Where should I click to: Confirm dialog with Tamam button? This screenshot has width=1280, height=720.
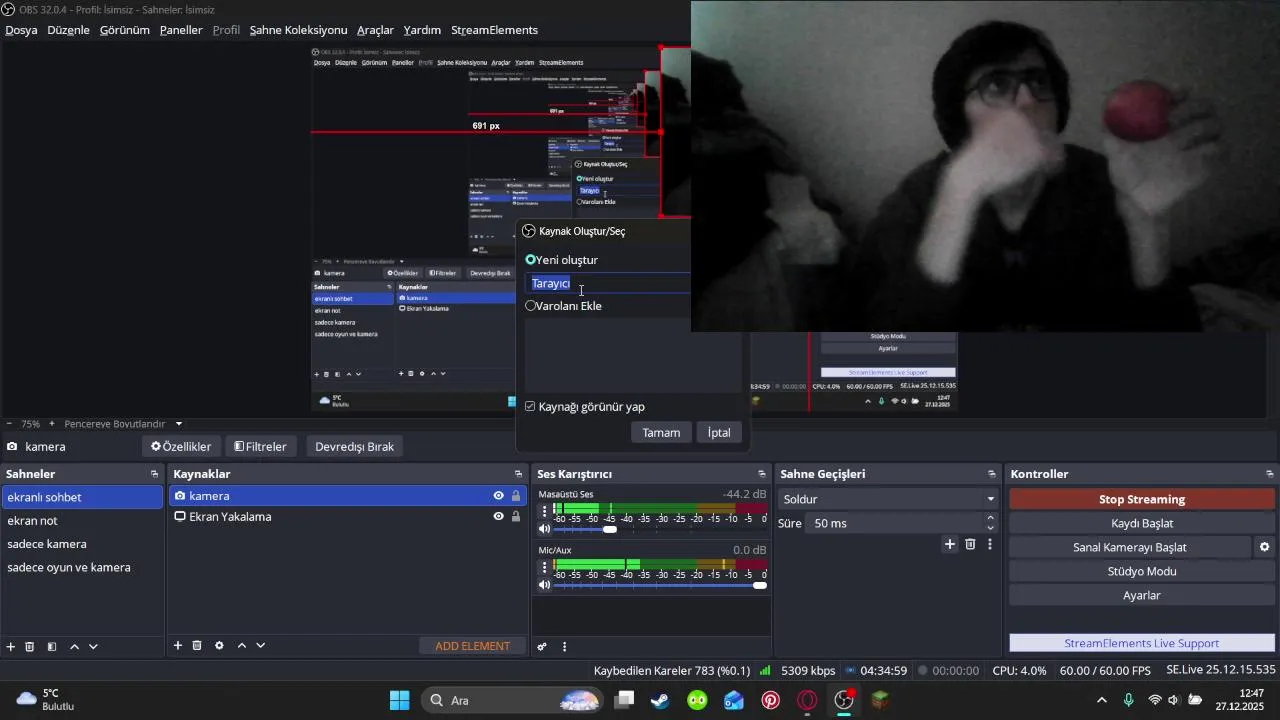[661, 433]
